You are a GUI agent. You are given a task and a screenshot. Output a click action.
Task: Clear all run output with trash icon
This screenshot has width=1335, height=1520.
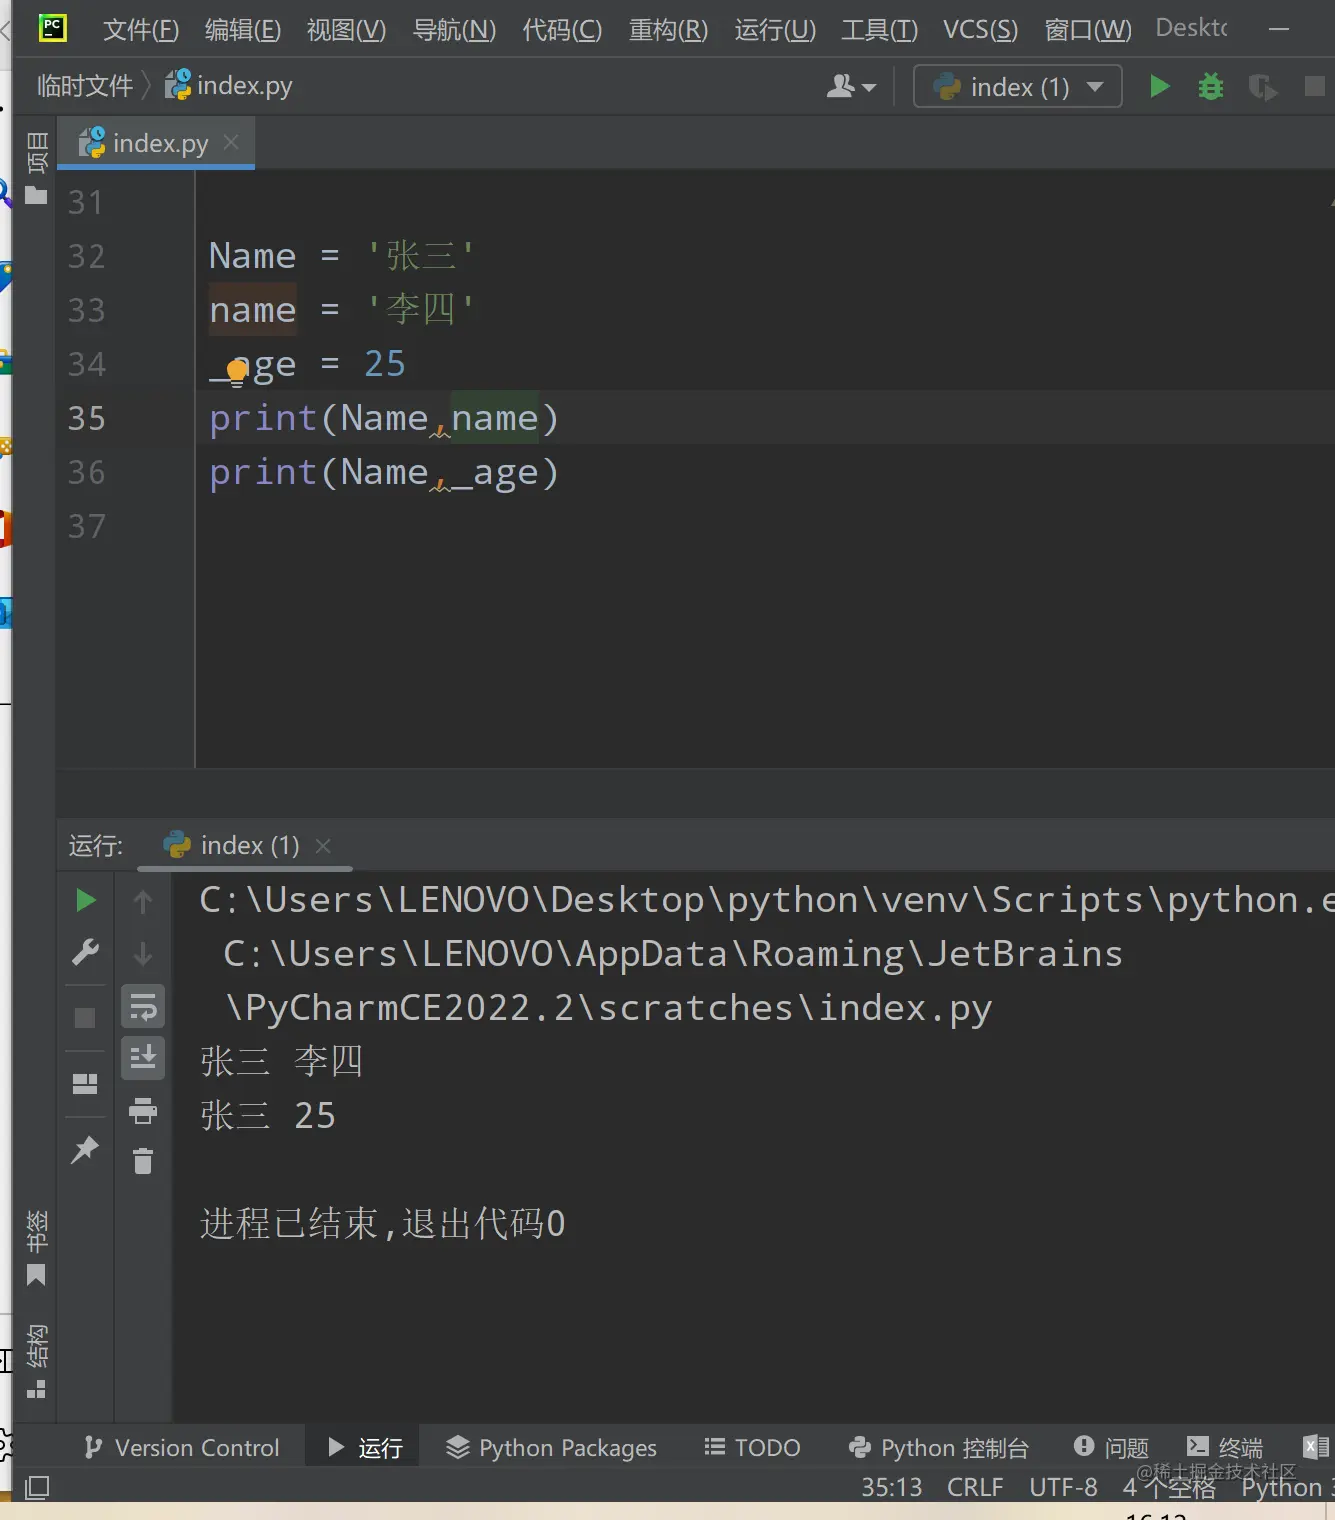pyautogui.click(x=143, y=1161)
